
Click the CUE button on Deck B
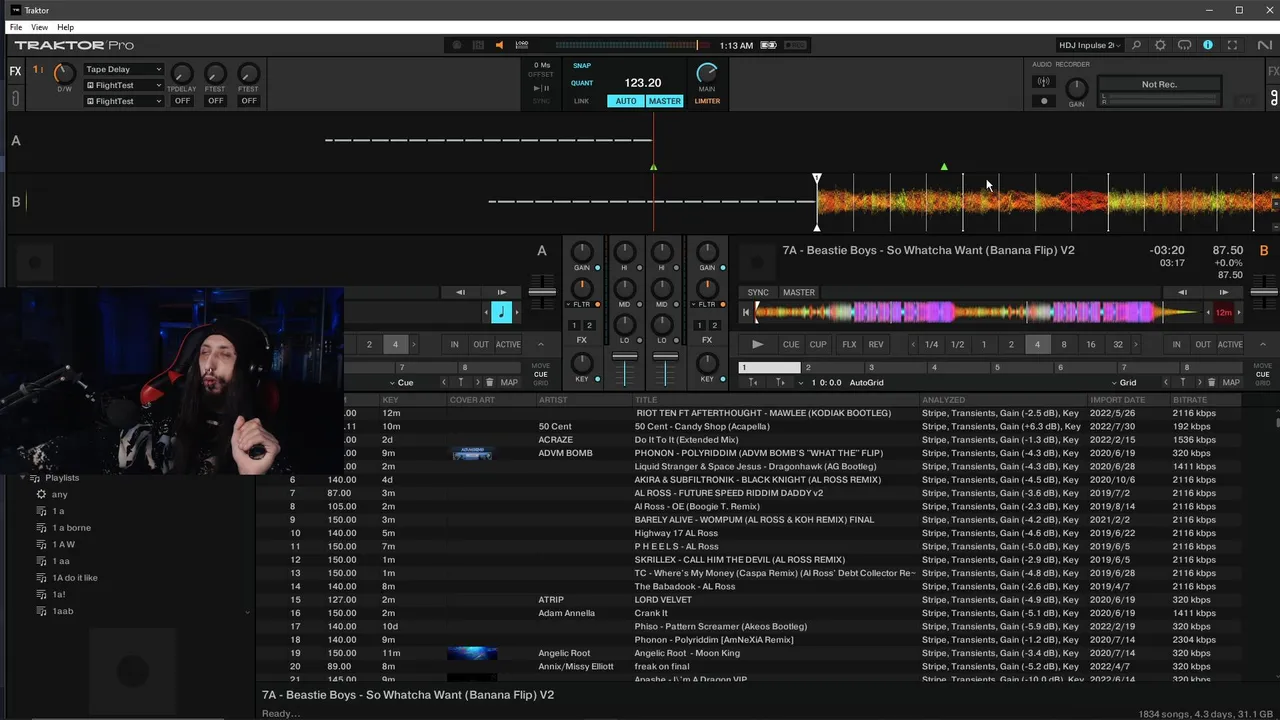(791, 344)
